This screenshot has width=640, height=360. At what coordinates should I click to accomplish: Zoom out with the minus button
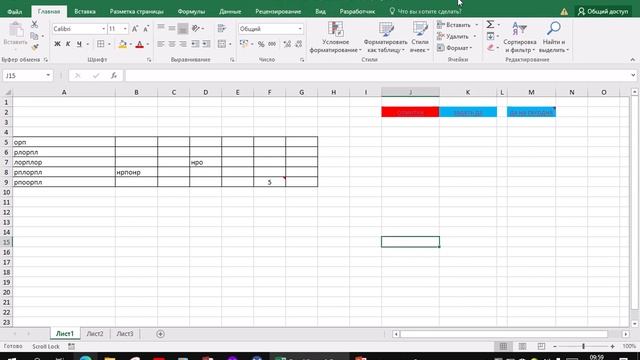tap(555, 346)
